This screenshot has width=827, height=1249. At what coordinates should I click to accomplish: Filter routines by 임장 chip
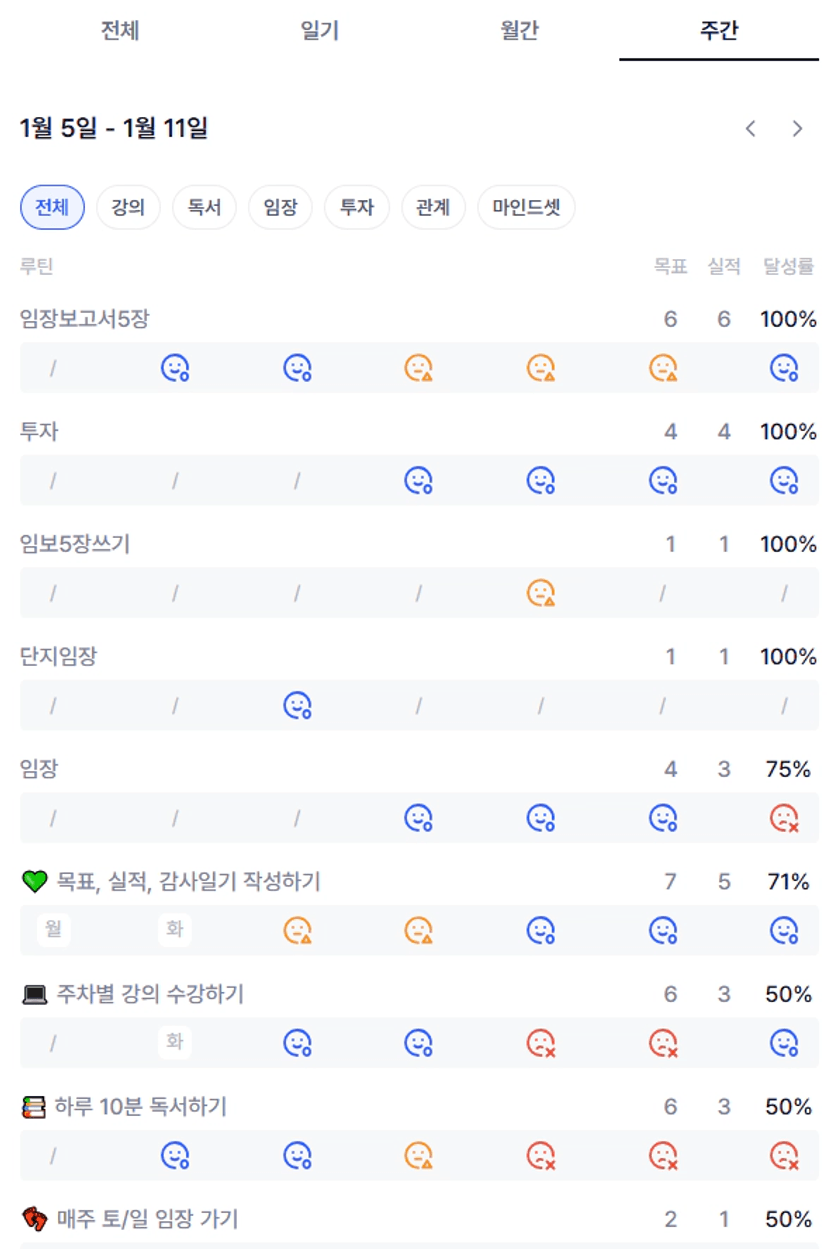pos(280,208)
